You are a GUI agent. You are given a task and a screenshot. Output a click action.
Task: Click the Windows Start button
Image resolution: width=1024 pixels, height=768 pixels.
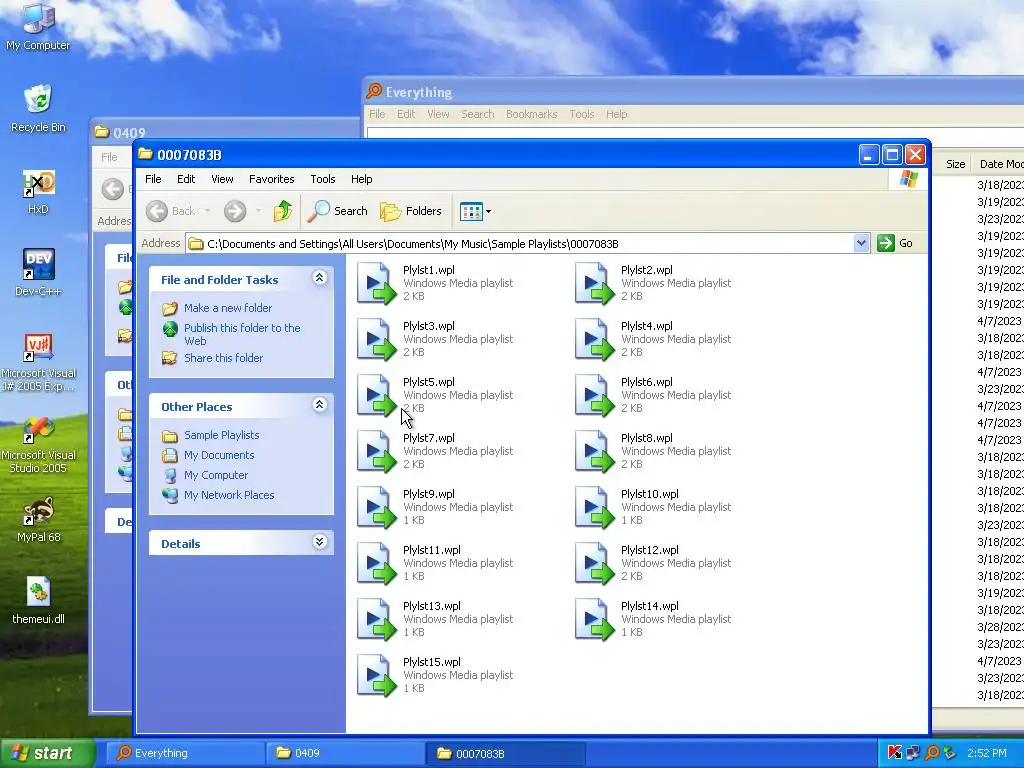tap(47, 753)
